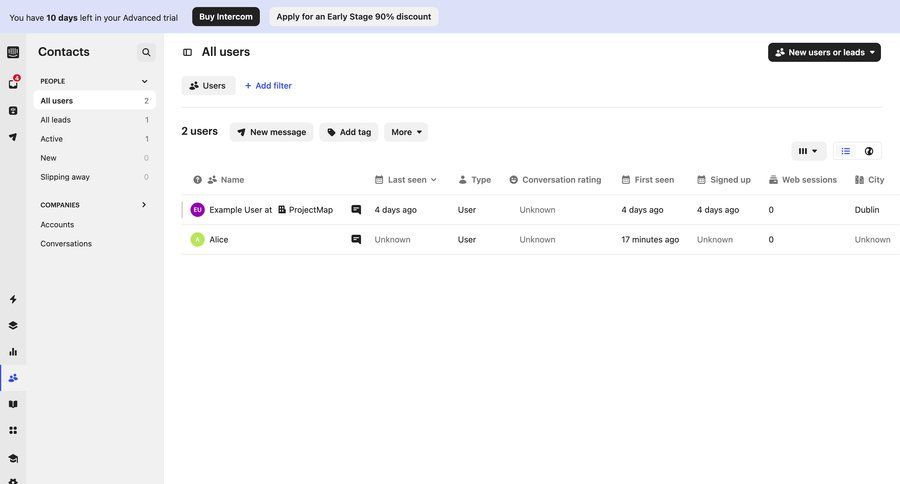Image resolution: width=900 pixels, height=484 pixels.
Task: Expand the COMPANIES section chevron
Action: coord(144,204)
